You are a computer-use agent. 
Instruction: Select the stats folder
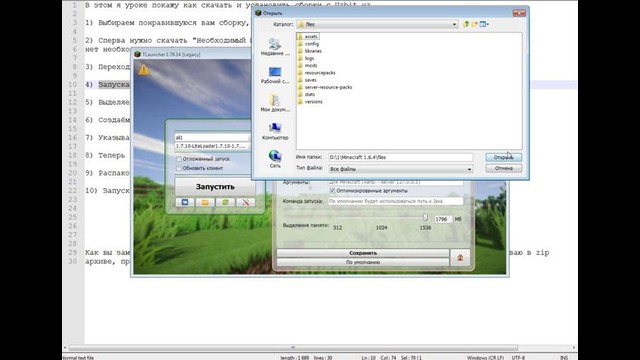(306, 94)
